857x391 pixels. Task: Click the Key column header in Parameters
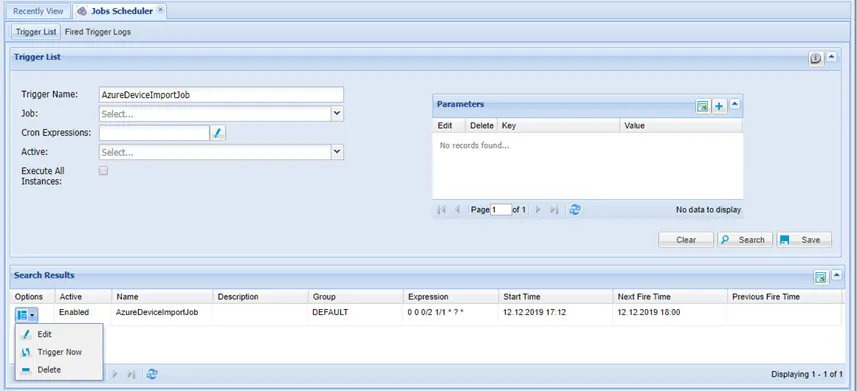point(559,126)
